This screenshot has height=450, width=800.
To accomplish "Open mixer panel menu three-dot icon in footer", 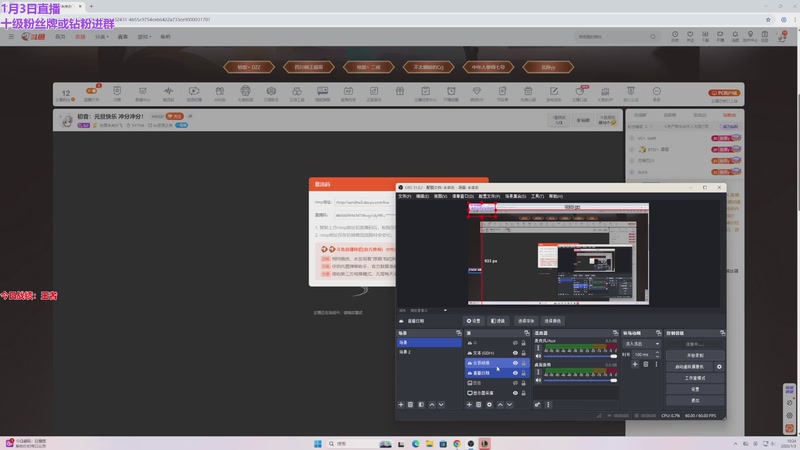I will (548, 405).
